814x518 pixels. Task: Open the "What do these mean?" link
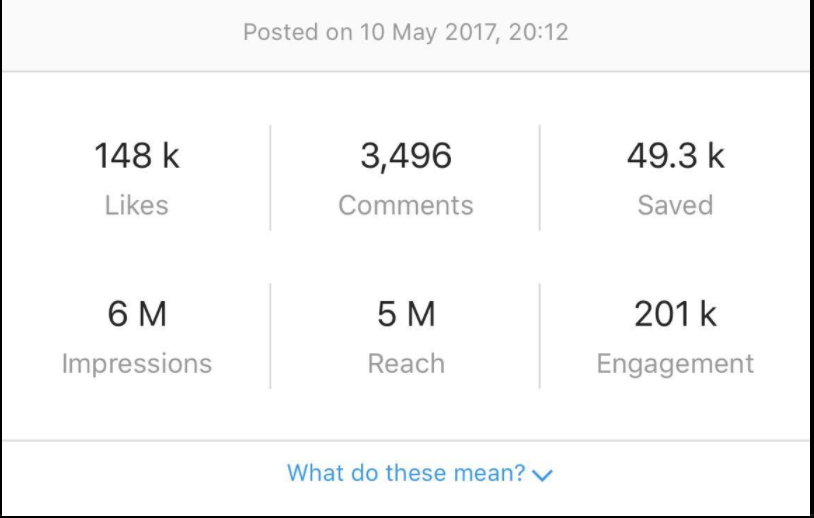406,472
